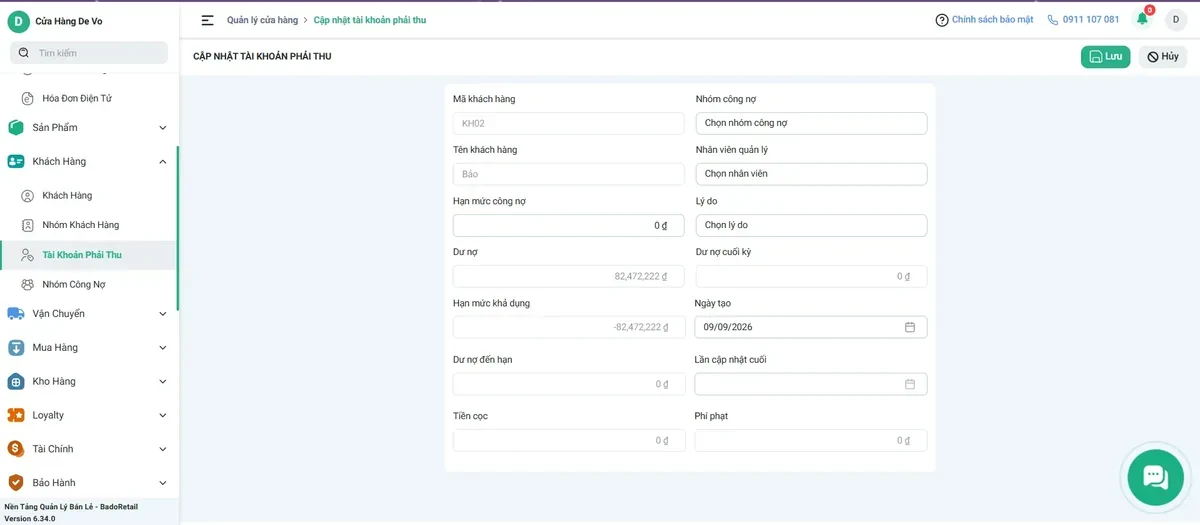
Task: Open the Chọn lý do dropdown
Action: tap(811, 225)
